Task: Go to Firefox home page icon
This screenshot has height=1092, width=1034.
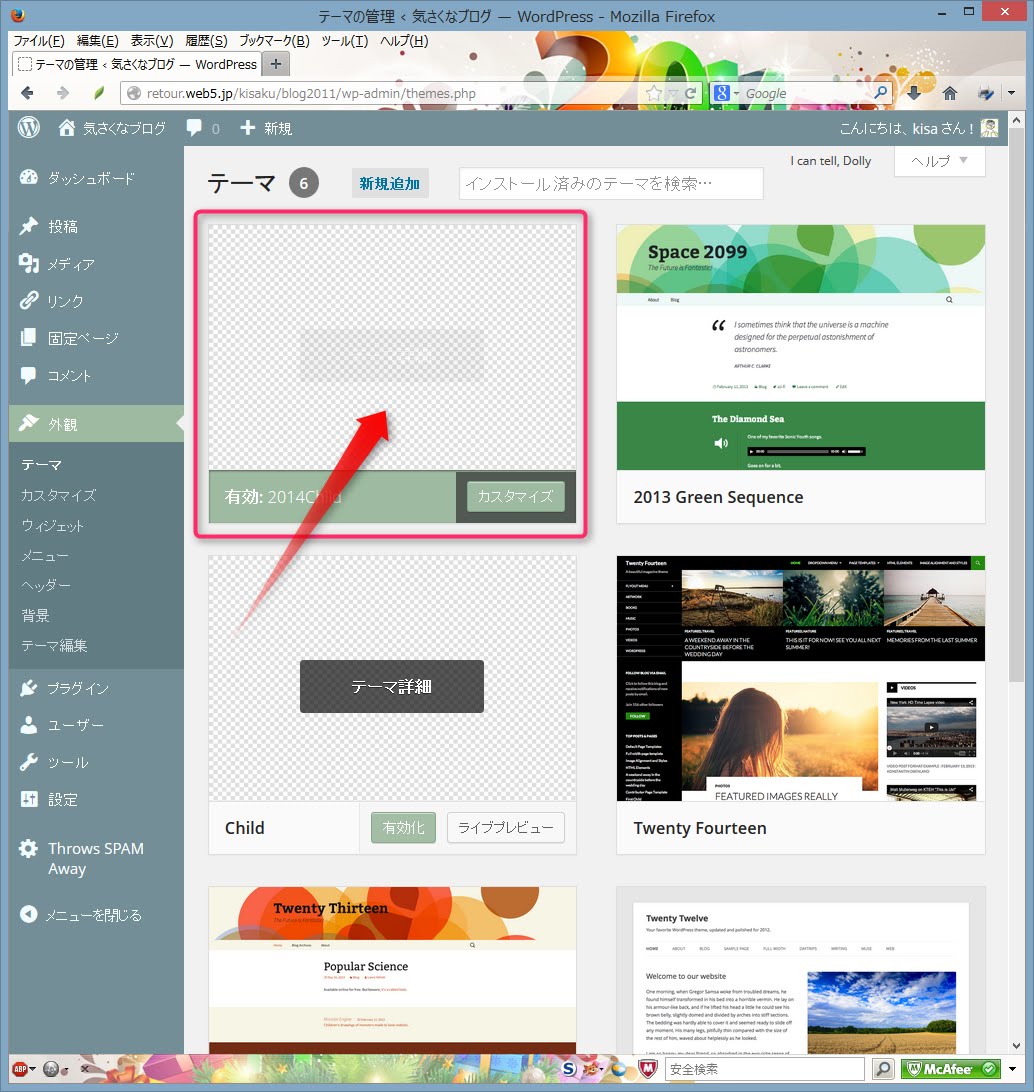Action: 950,93
